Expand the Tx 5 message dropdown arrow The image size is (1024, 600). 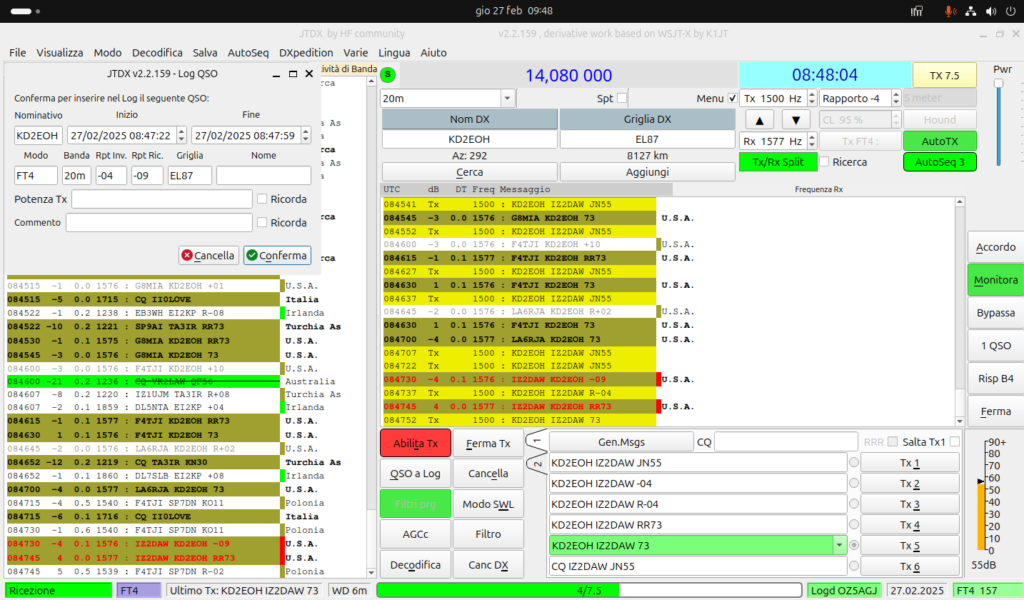tap(839, 546)
